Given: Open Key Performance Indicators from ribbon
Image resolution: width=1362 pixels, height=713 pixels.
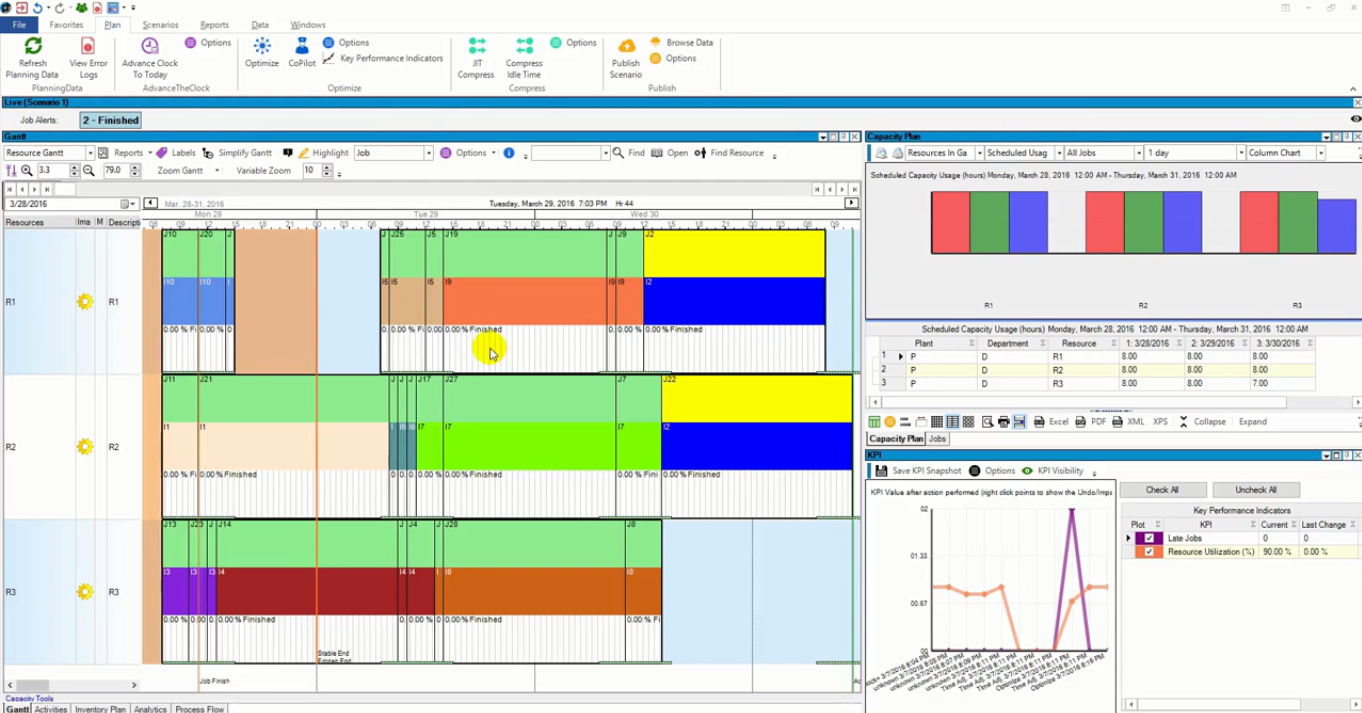Looking at the screenshot, I should 383,59.
